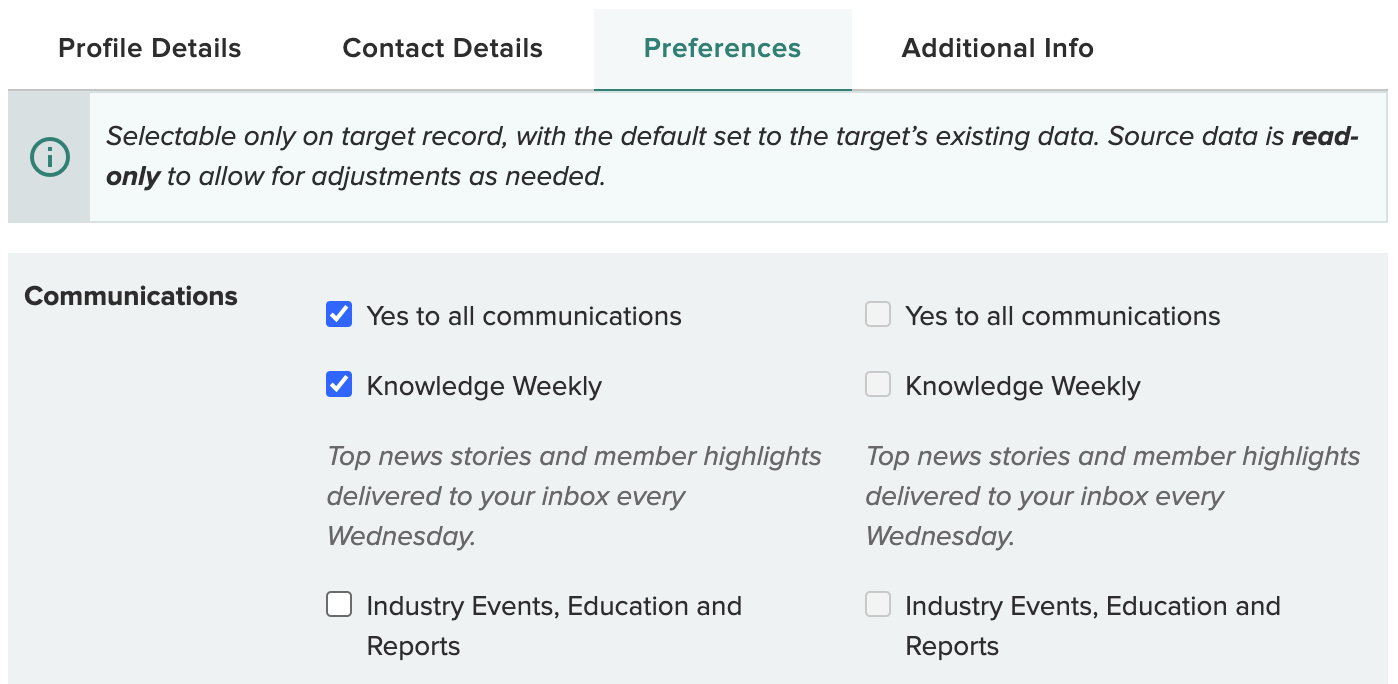Screen dimensions: 1398x684
Task: Click the Communications section heading
Action: coord(131,296)
